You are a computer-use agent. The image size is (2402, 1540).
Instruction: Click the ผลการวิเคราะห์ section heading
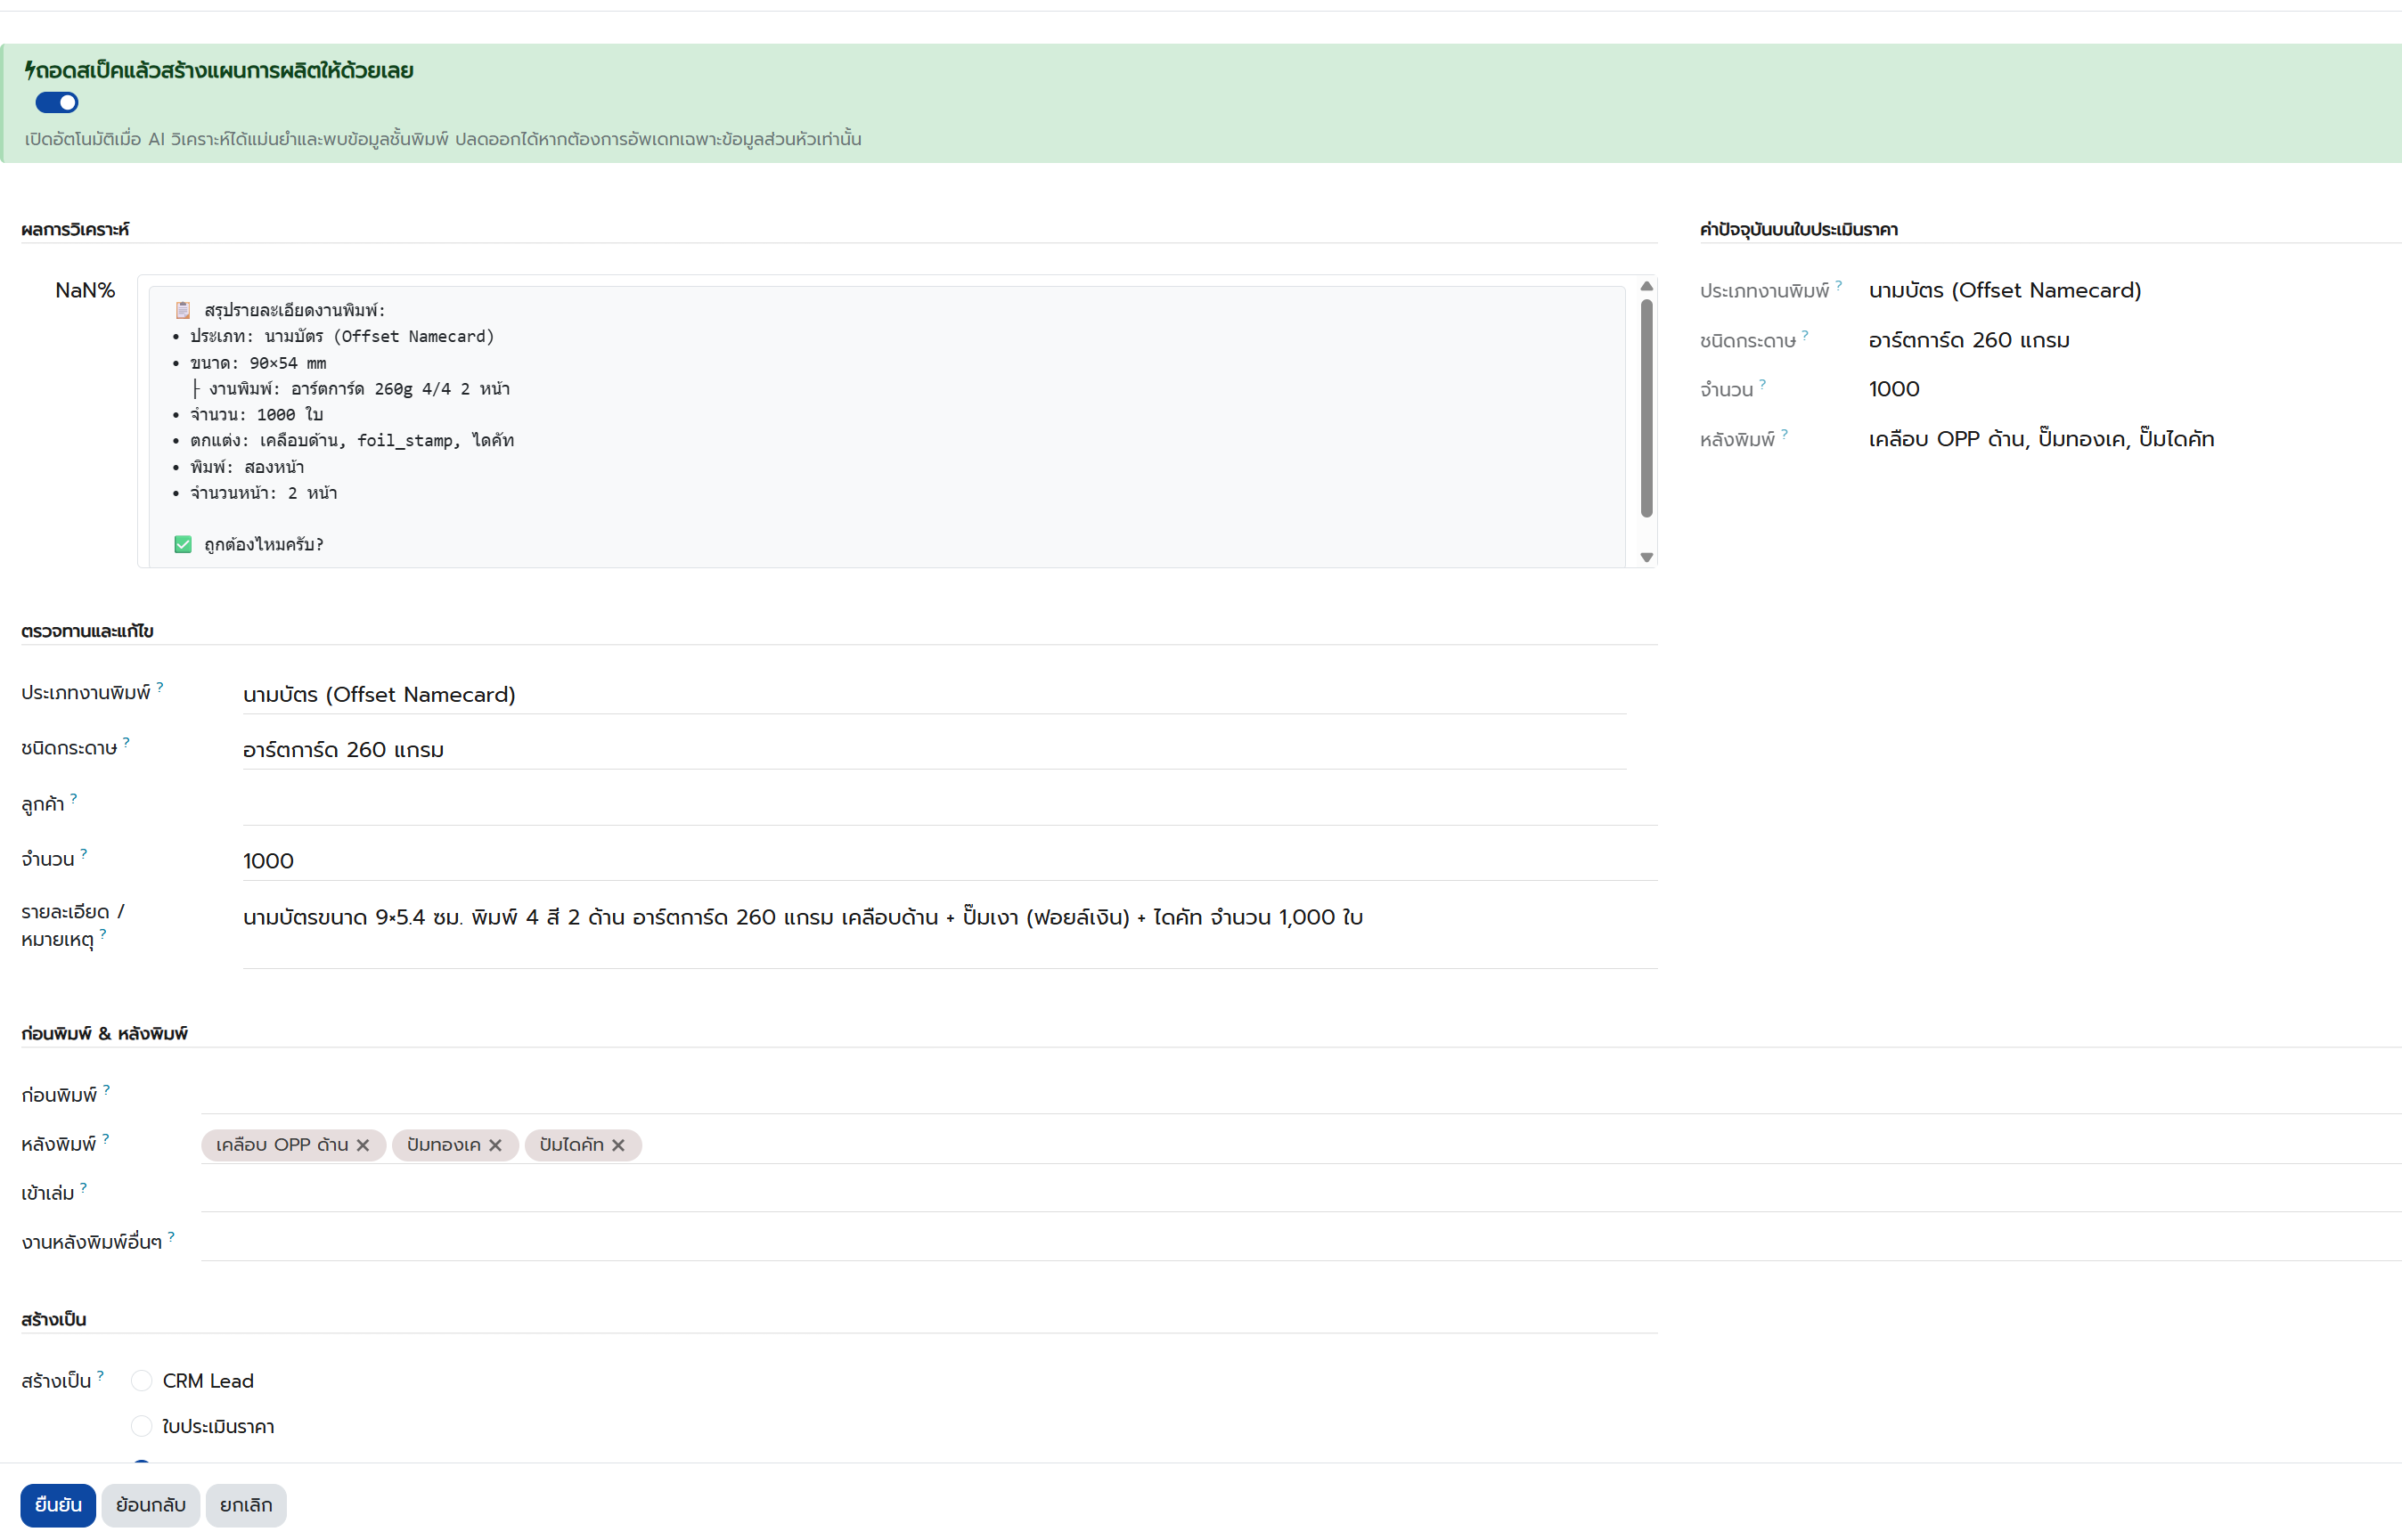pos(75,229)
